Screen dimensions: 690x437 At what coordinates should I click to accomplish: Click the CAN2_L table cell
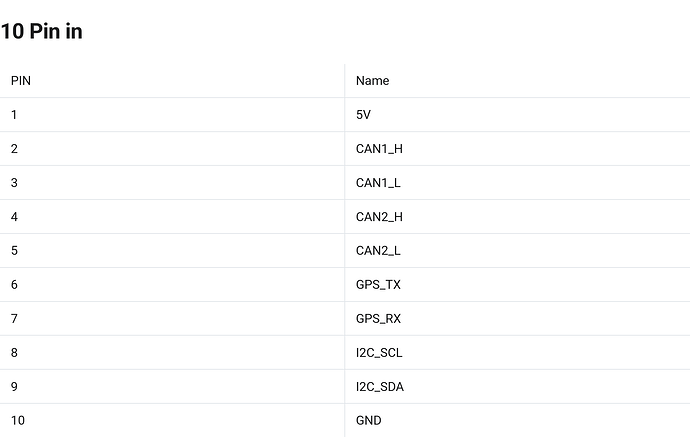click(x=378, y=251)
